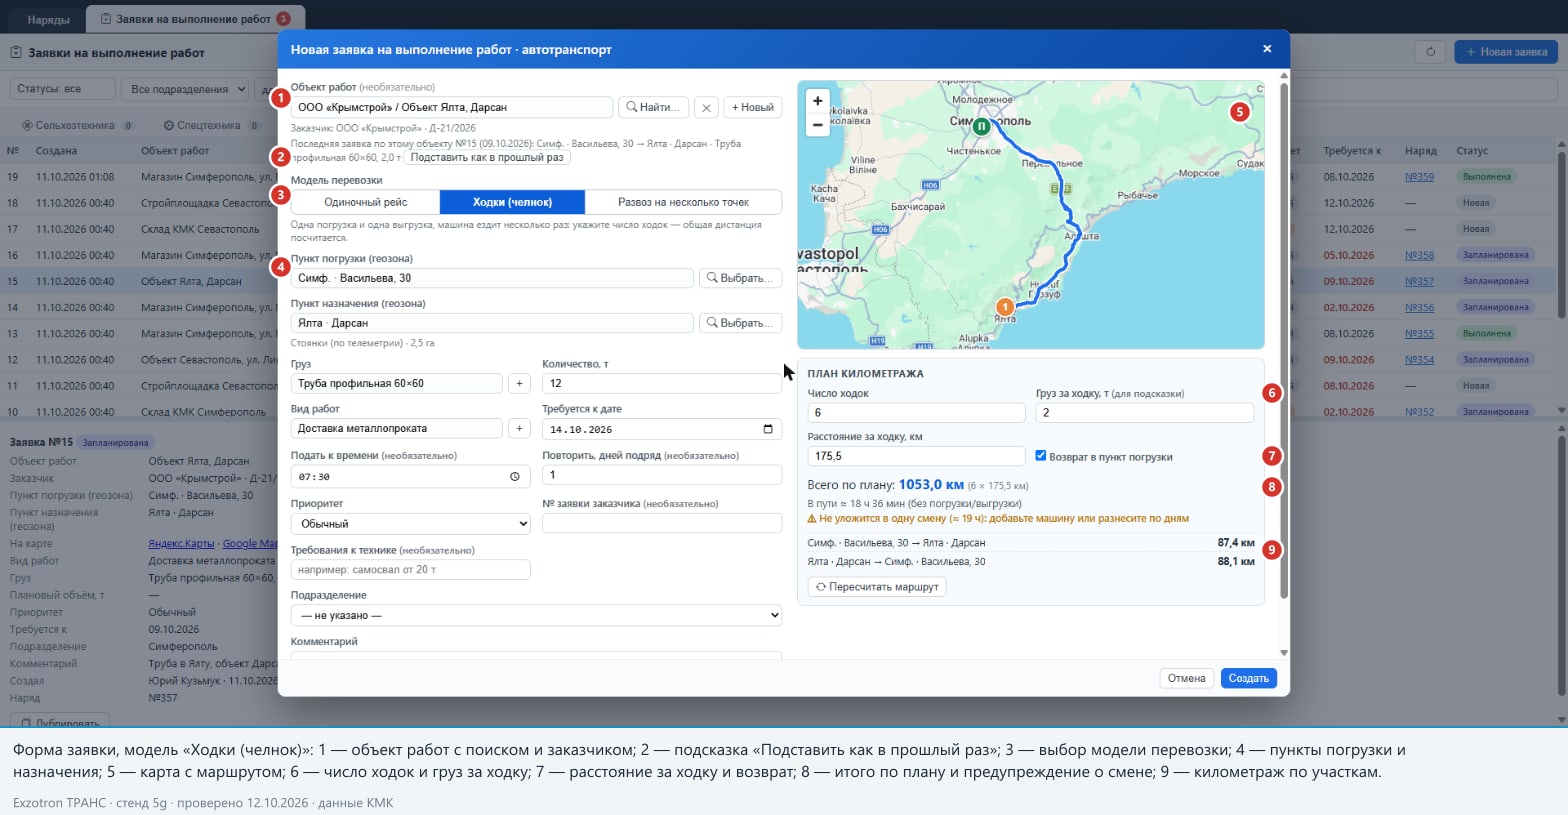
Task: Open Заявки на выполнение работ tab
Action: coord(195,19)
